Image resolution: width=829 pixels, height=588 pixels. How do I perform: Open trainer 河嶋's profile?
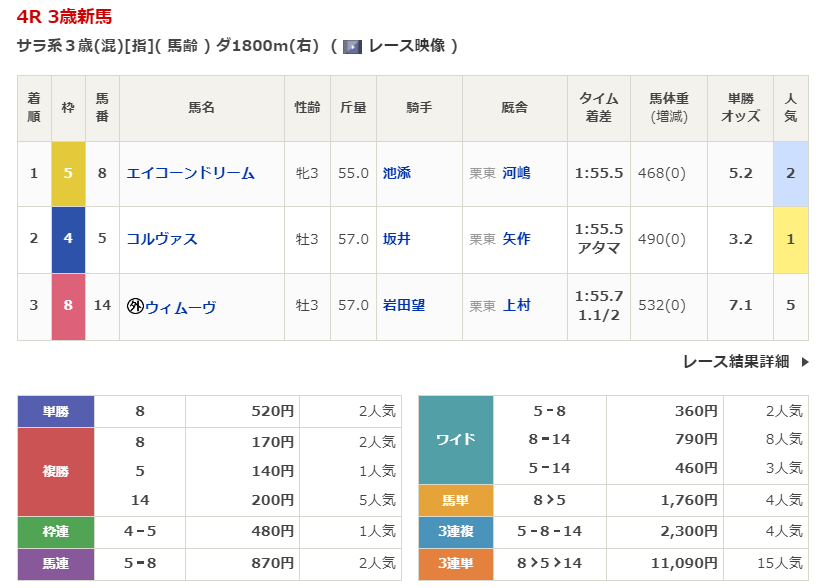coord(516,173)
